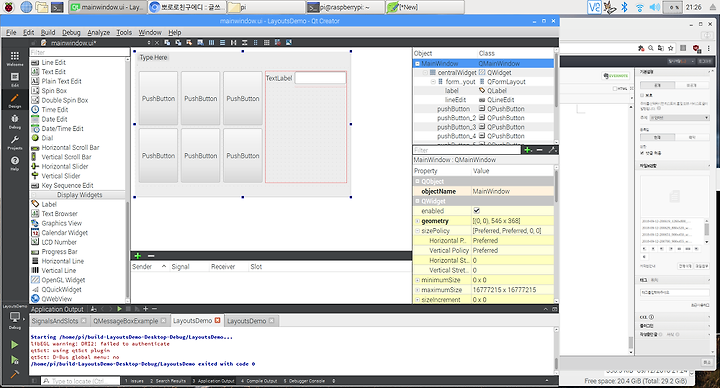
Task: Expand geometry property
Action: pos(417,221)
